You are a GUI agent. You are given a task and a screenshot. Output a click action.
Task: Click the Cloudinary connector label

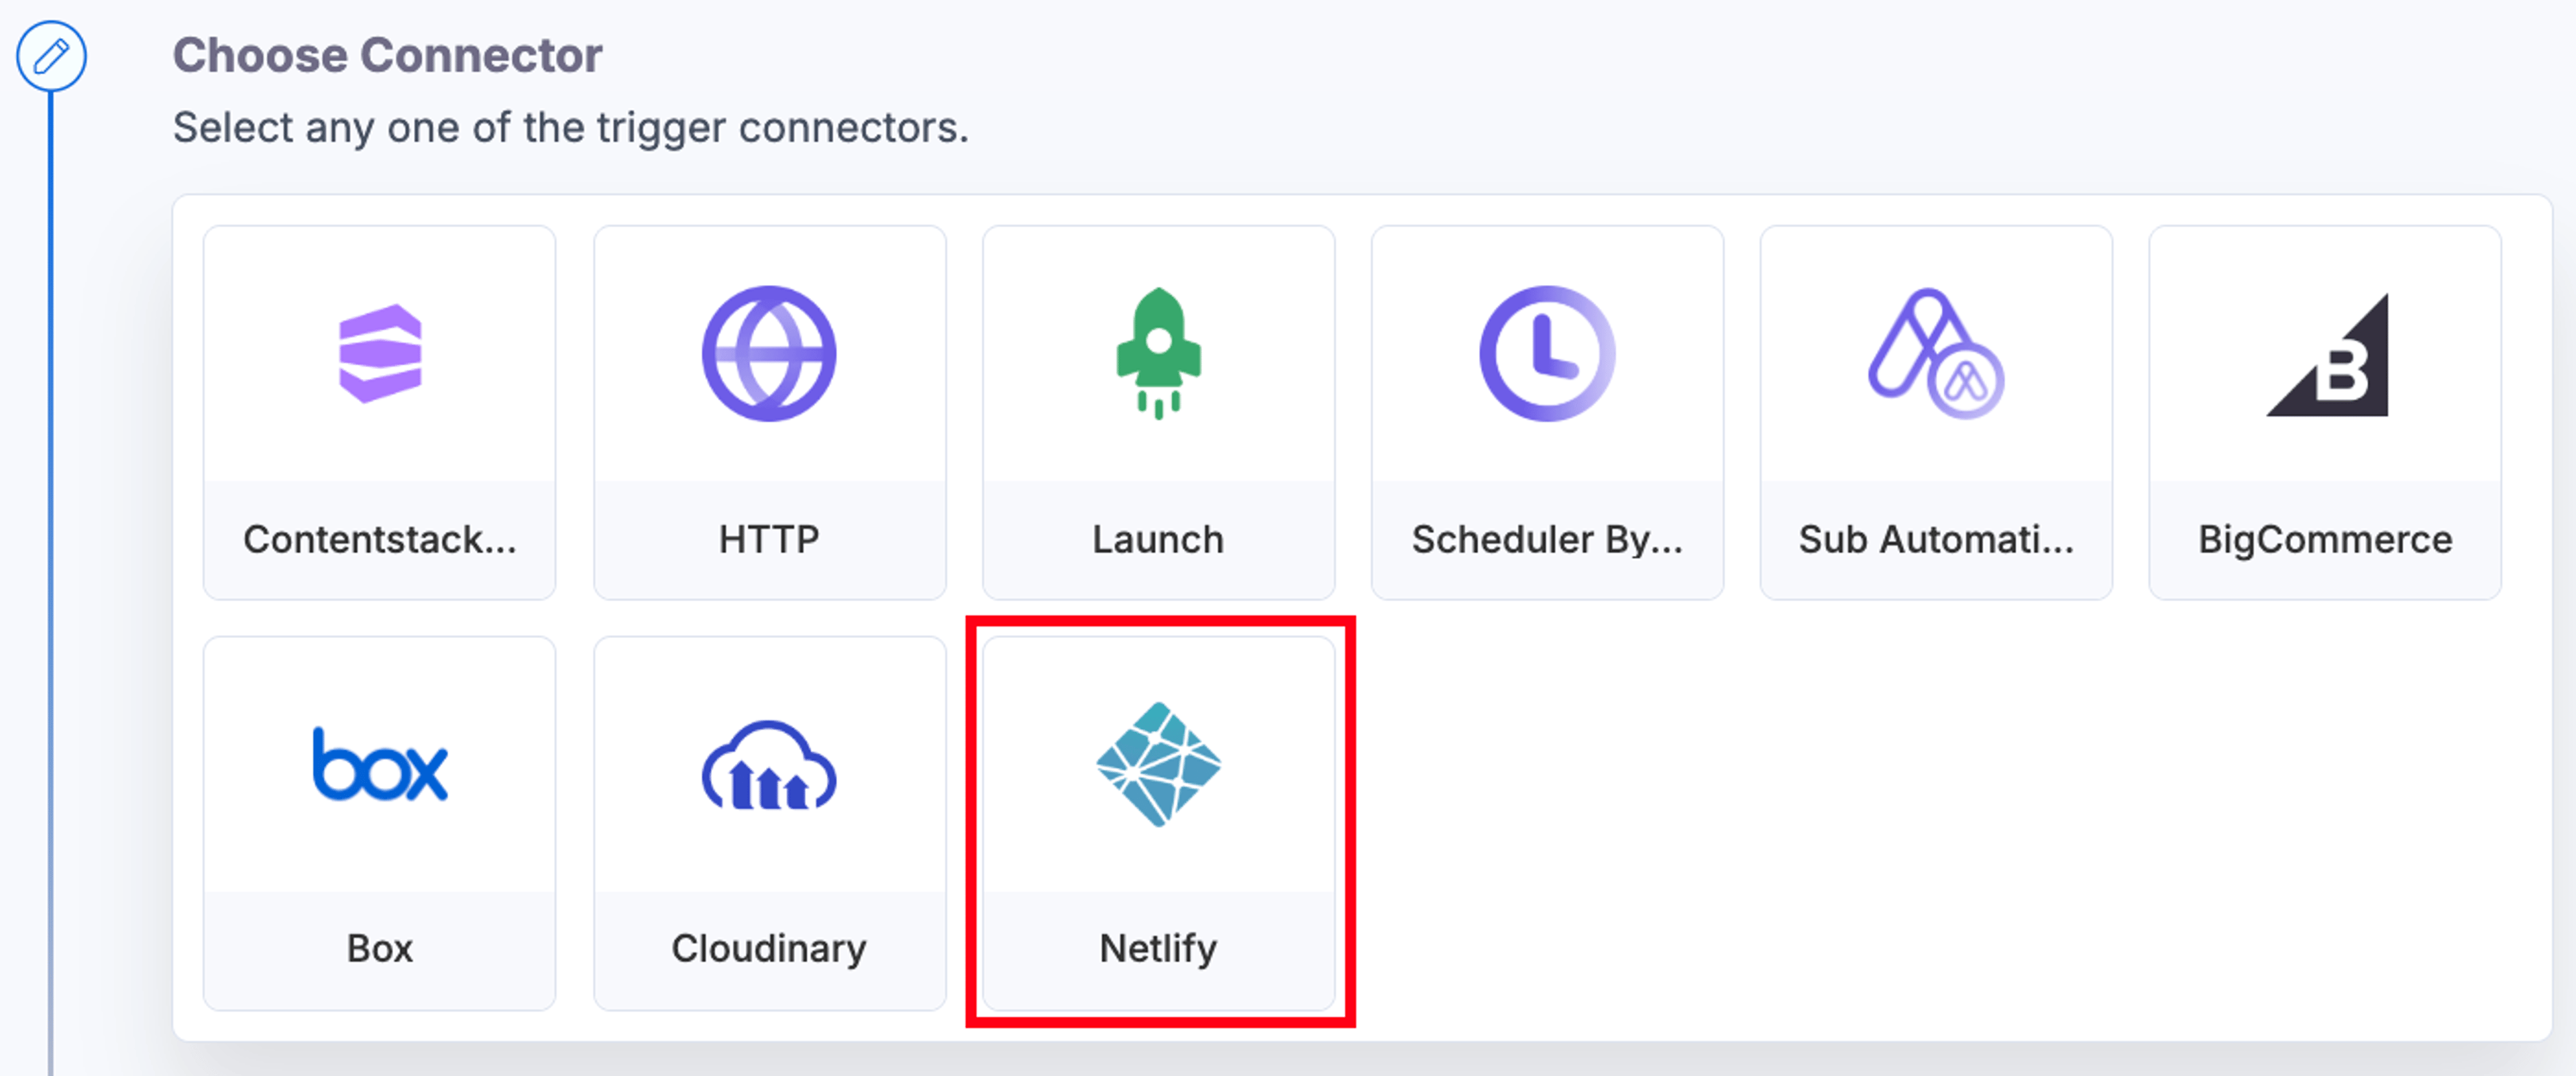(x=769, y=948)
